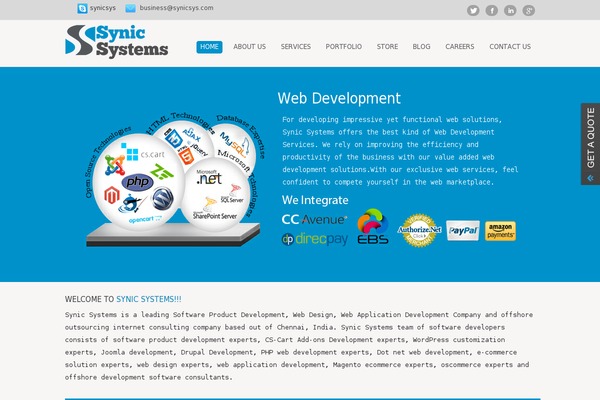Click the Zend Framework green logo

click(x=162, y=171)
